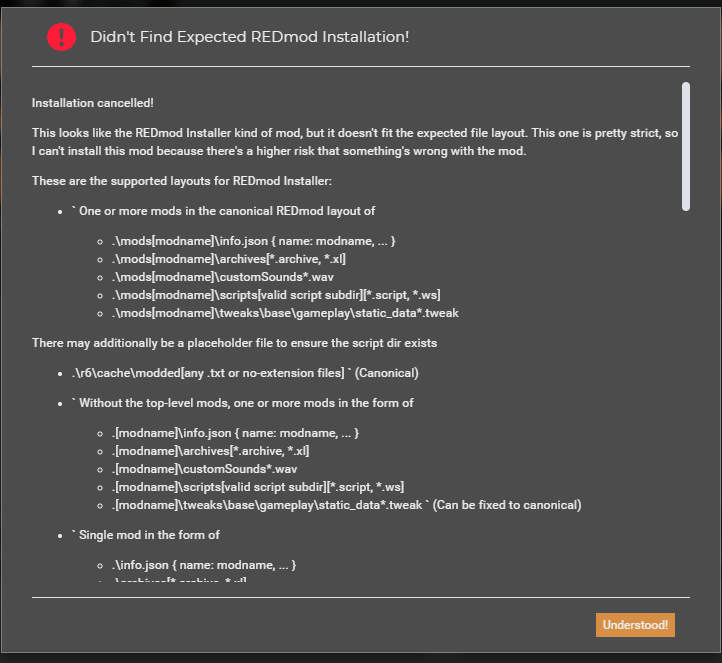The width and height of the screenshot is (722, 663).
Task: Click the dialog's vertical scrollbar thumb
Action: [x=686, y=146]
